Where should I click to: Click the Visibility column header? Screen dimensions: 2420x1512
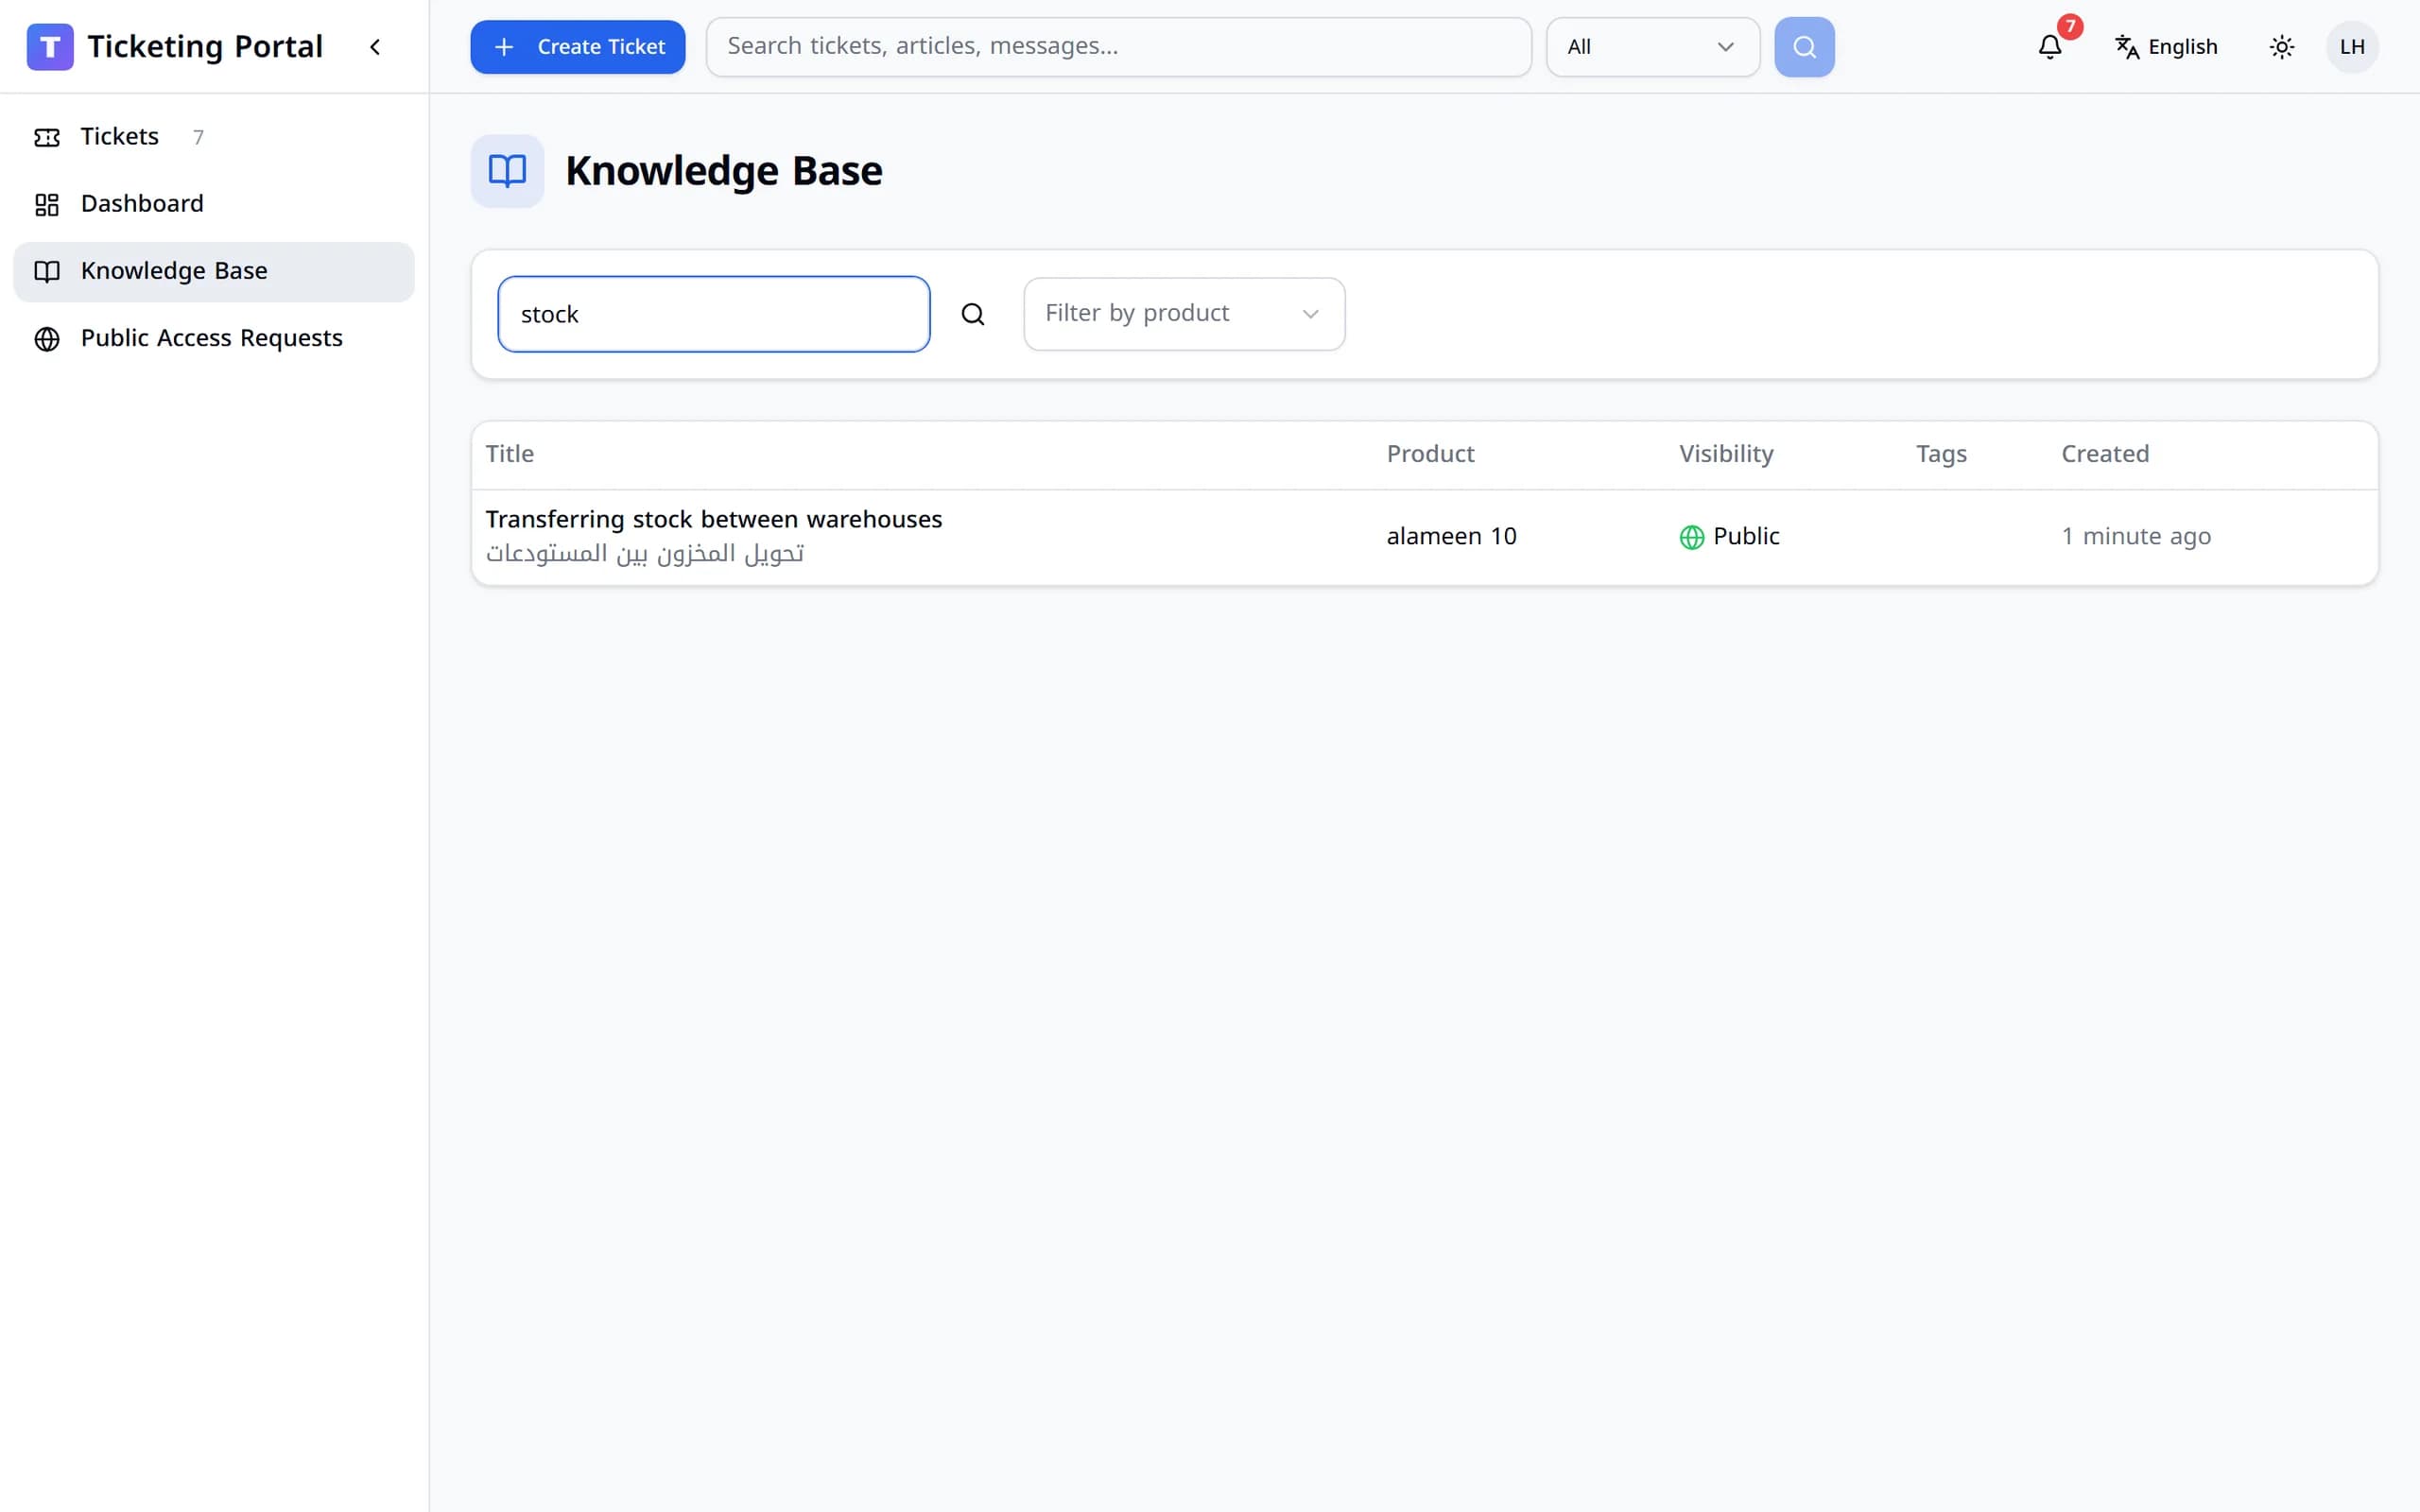click(x=1726, y=454)
